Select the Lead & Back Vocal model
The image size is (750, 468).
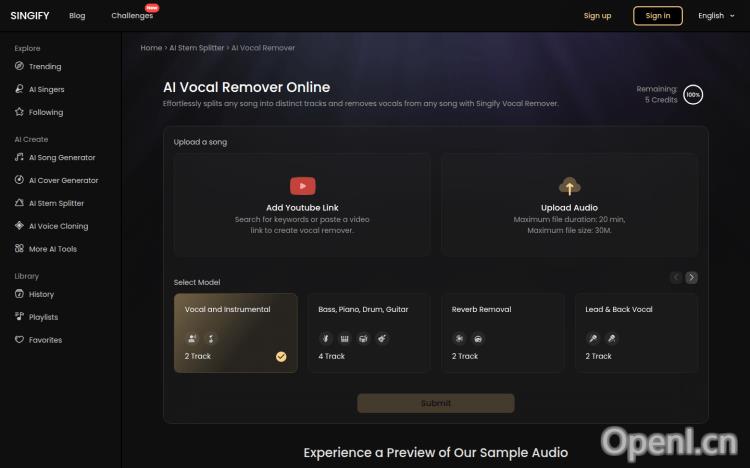[636, 333]
